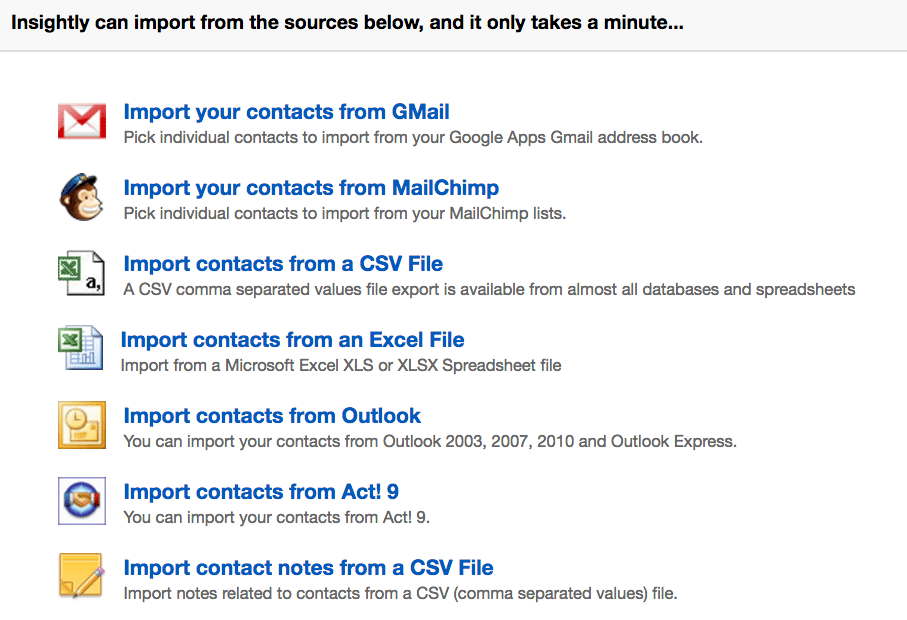The image size is (907, 620).
Task: Open Import contact notes from a CSV File
Action: point(308,568)
